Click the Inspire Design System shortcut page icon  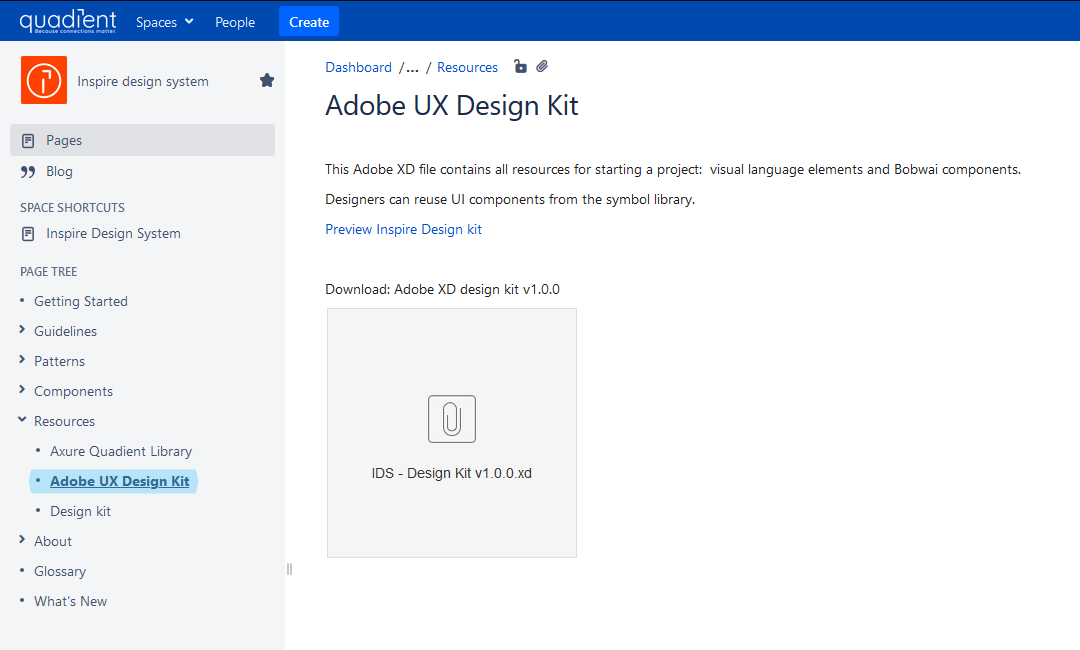(x=28, y=234)
